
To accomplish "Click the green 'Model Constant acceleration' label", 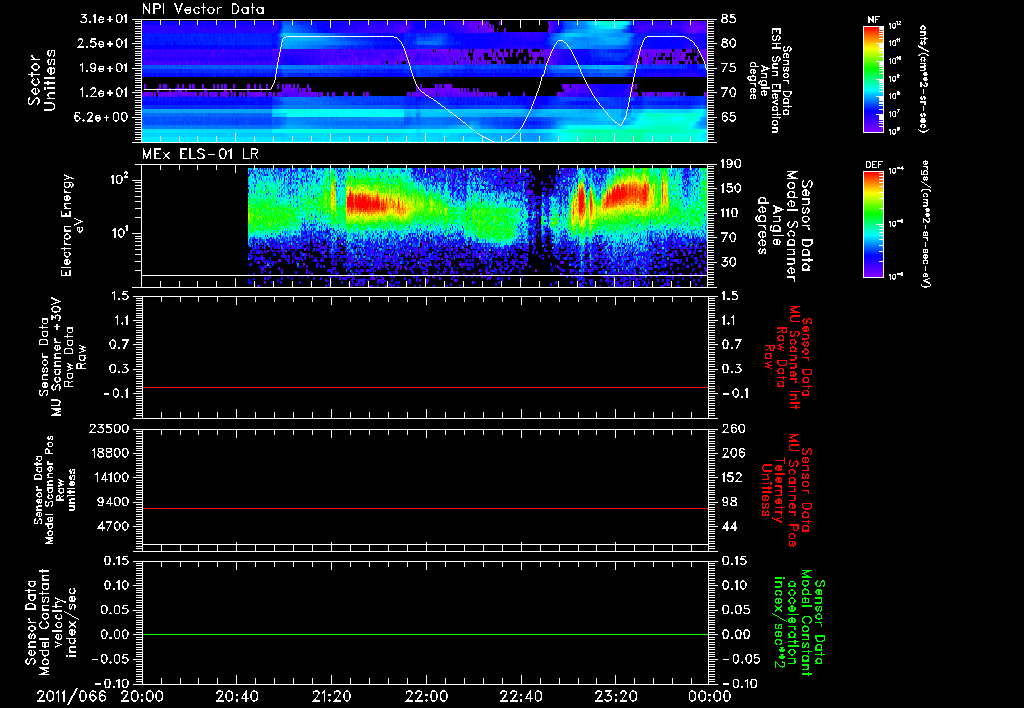I will pyautogui.click(x=800, y=622).
